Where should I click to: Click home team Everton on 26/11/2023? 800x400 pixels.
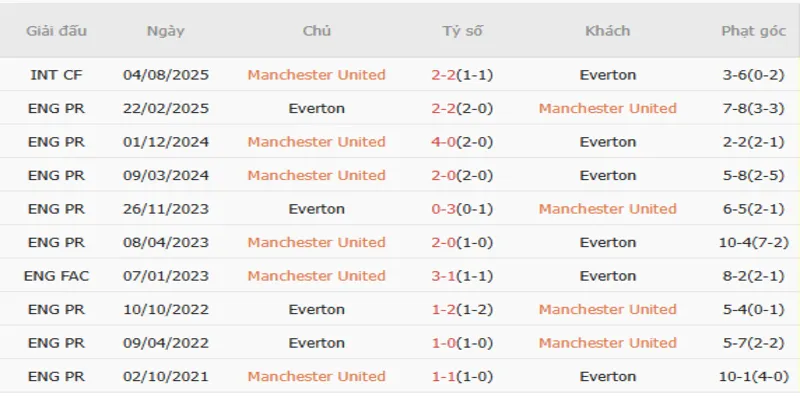pos(316,209)
